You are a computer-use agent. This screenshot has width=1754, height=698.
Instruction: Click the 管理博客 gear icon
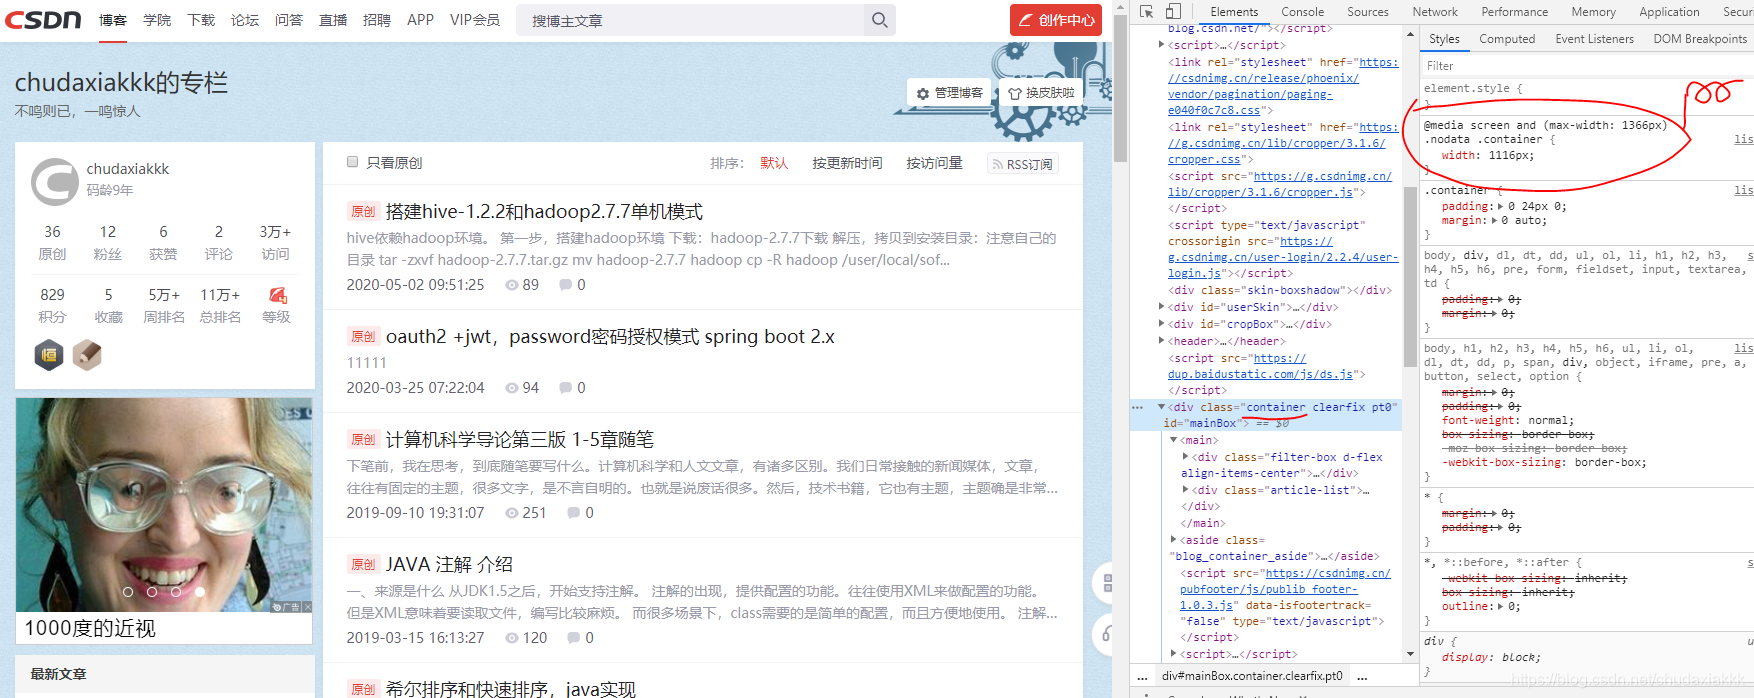coord(923,93)
